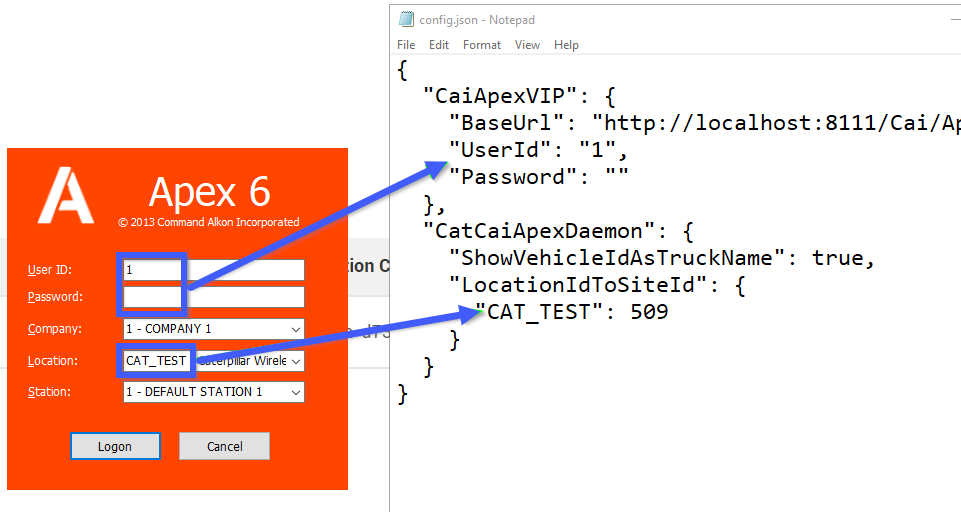Open the File menu in Notepad
This screenshot has width=961, height=512.
pyautogui.click(x=406, y=45)
